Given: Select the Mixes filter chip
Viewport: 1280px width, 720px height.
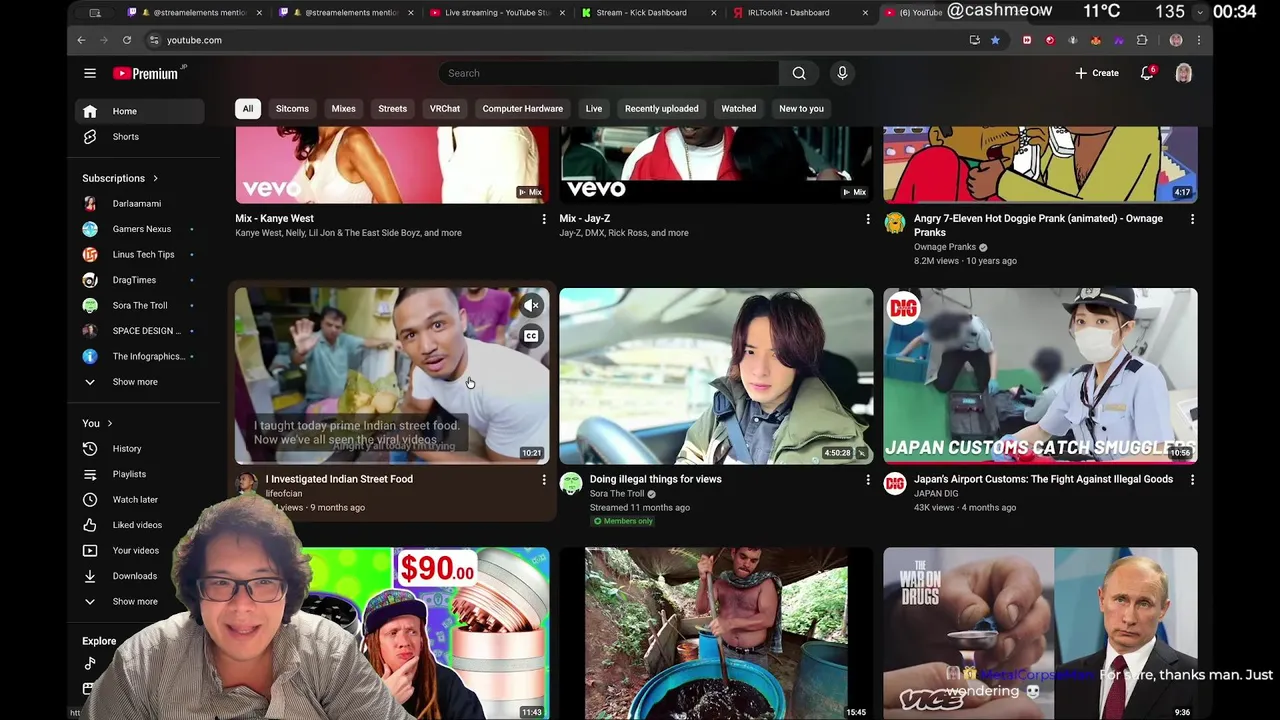Looking at the screenshot, I should pyautogui.click(x=343, y=108).
